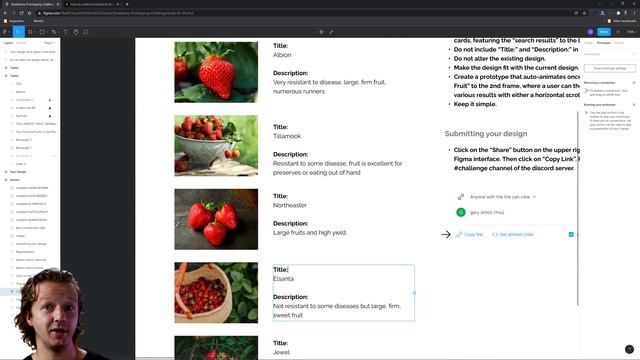Select THE LARGEST FRUIT DATABA... layer

coord(36,124)
